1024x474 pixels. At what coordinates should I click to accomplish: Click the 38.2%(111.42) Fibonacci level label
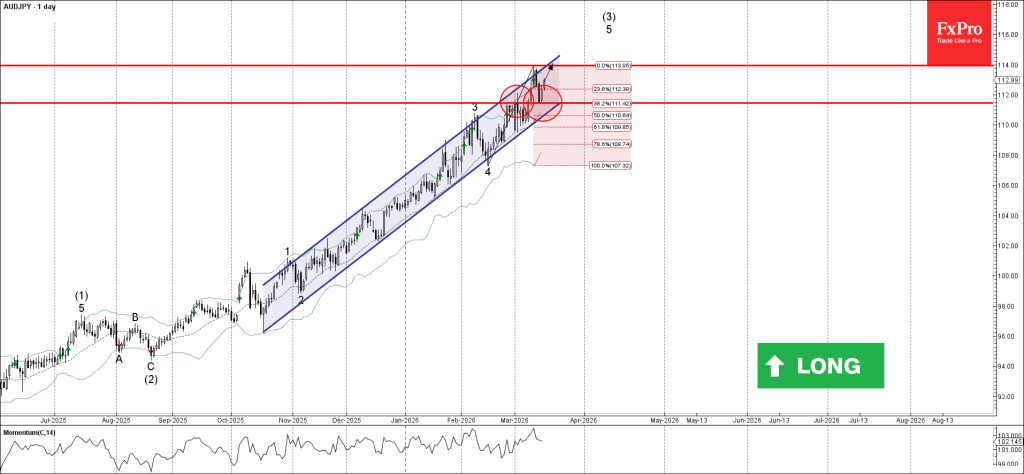tap(611, 103)
